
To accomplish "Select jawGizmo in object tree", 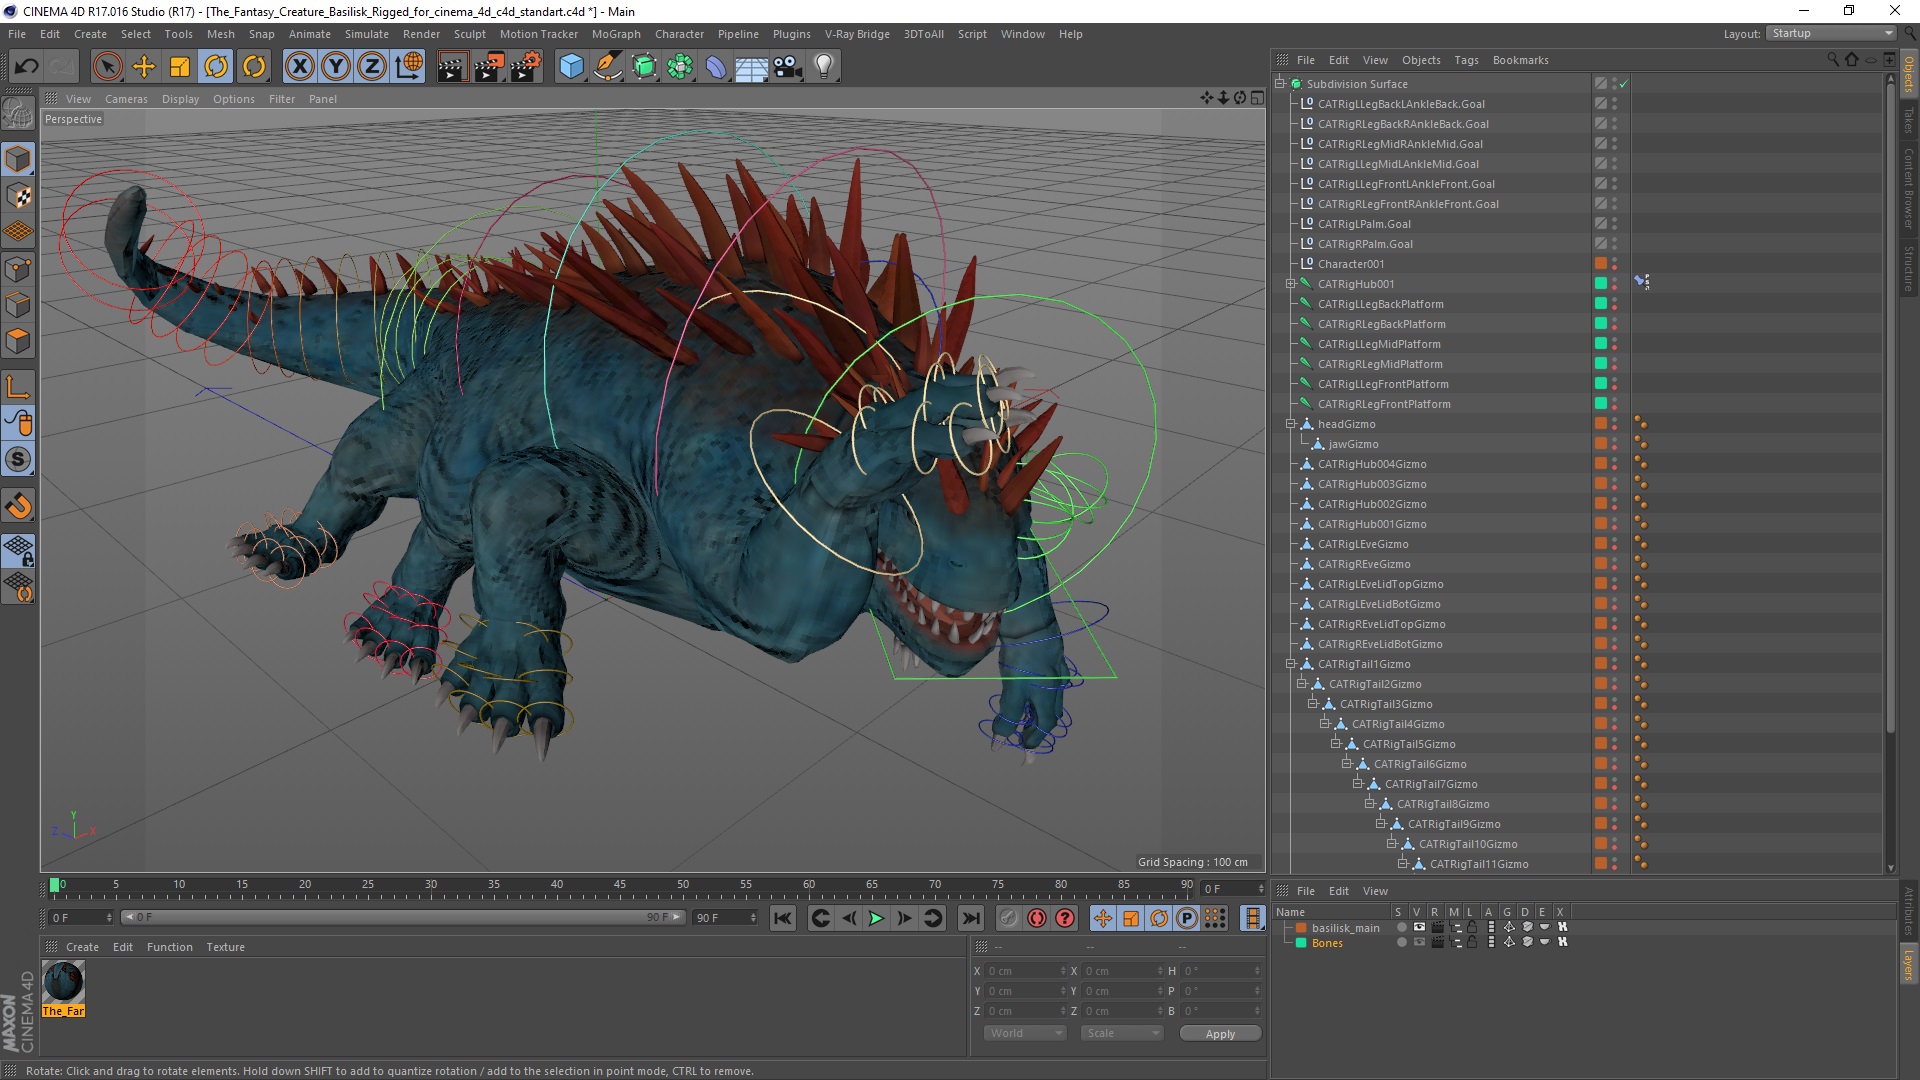I will [1353, 444].
